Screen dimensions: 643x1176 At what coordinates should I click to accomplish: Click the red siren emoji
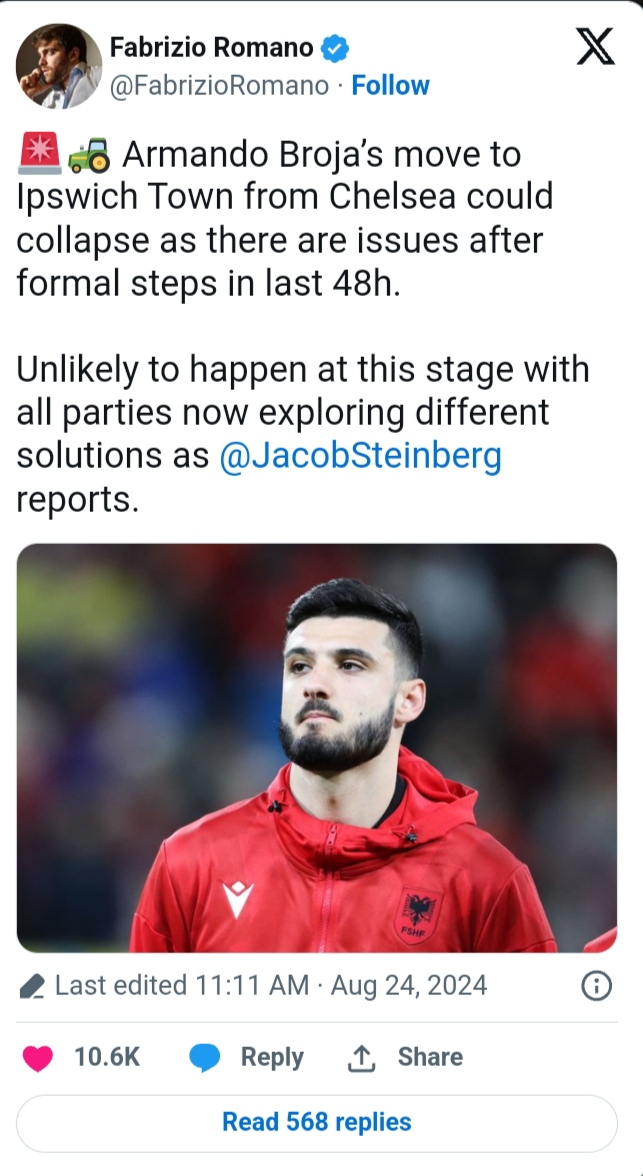pyautogui.click(x=39, y=156)
